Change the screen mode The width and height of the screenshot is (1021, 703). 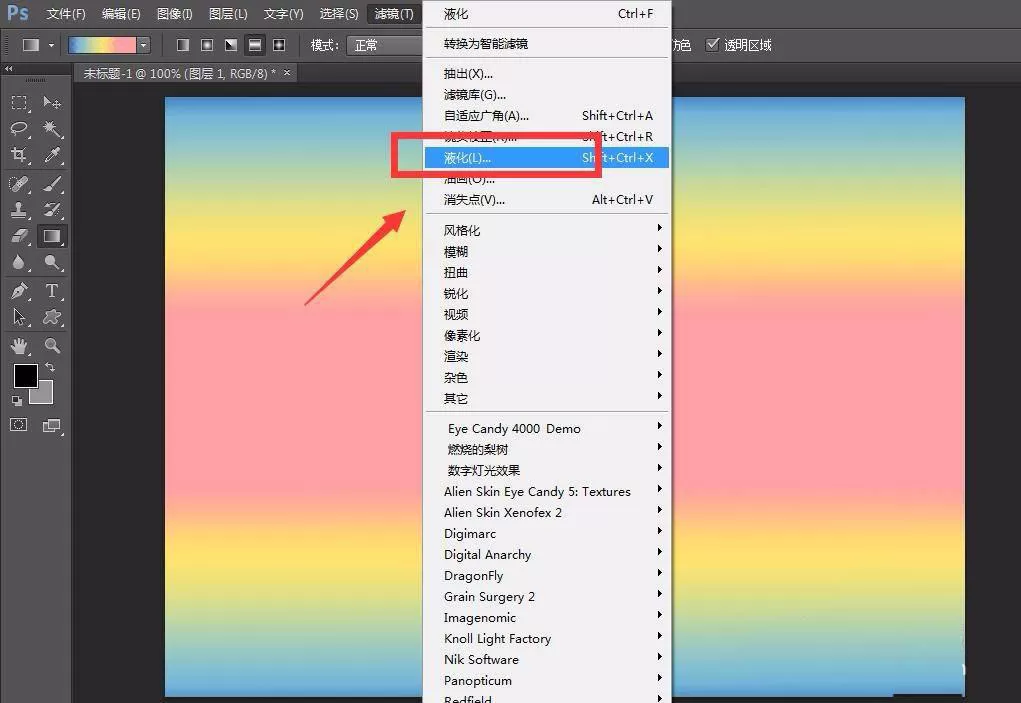(51, 426)
